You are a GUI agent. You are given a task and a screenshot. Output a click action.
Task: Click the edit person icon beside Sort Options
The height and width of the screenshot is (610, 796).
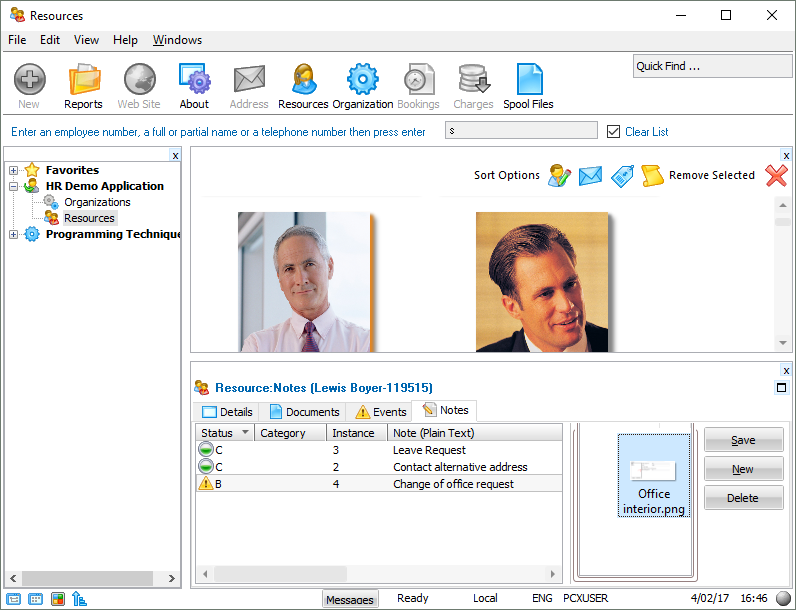559,176
